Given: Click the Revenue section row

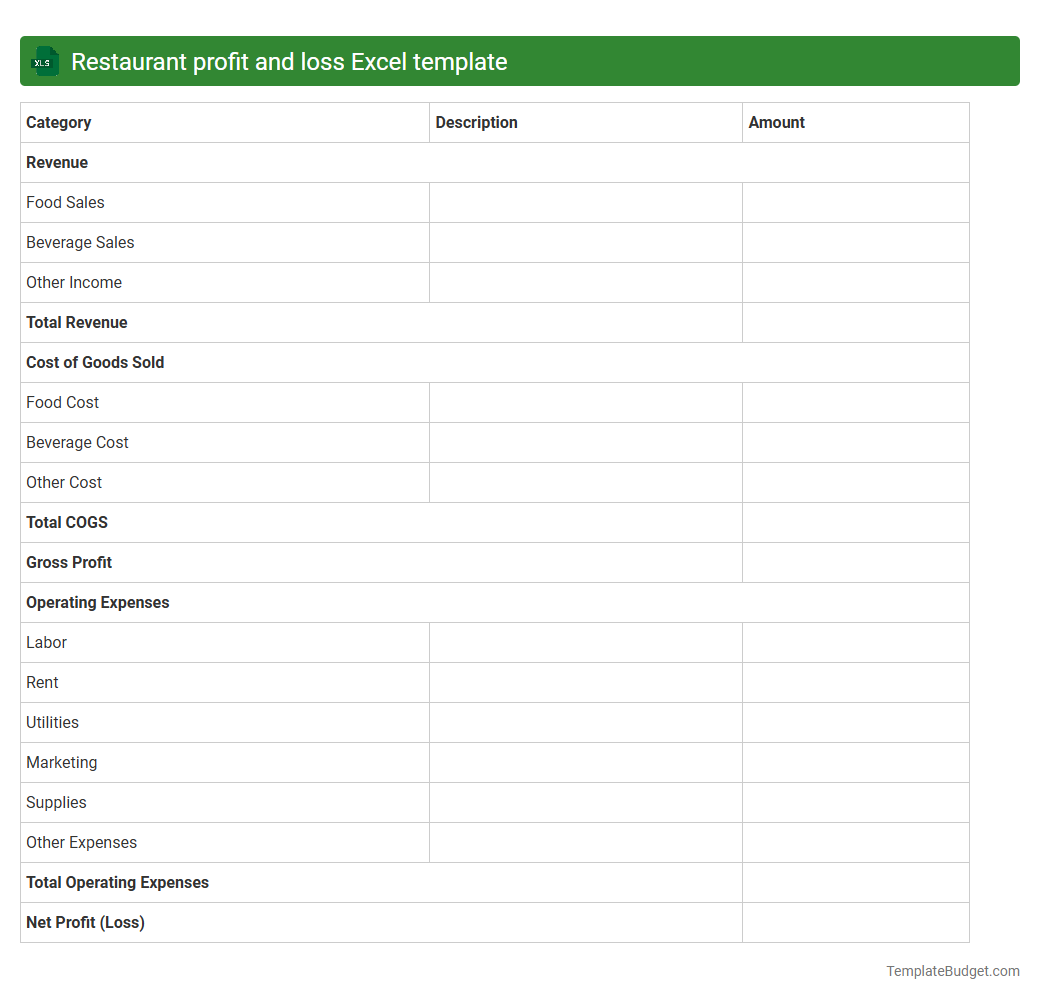Looking at the screenshot, I should [57, 162].
